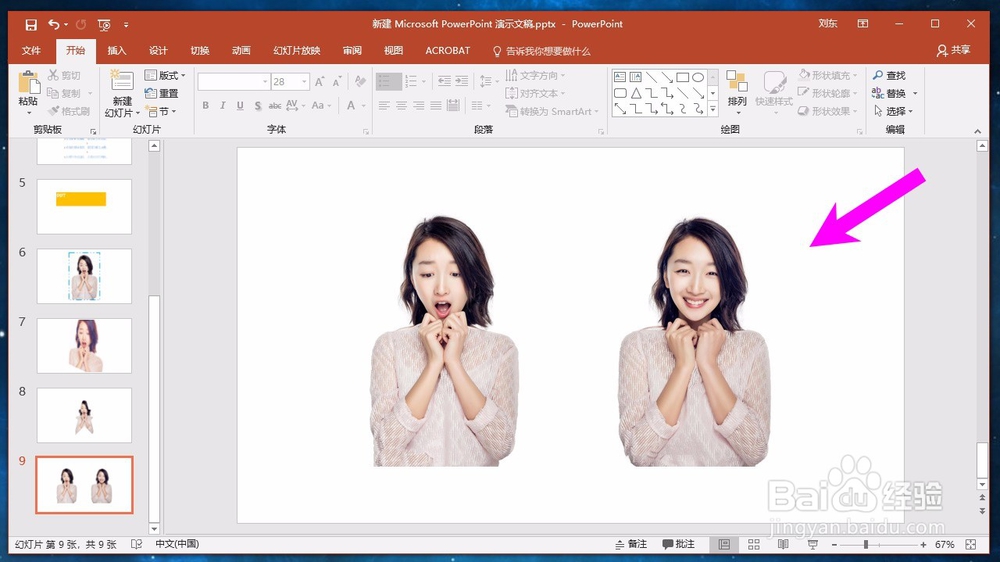Switch to Insert (插入) tab

click(117, 50)
